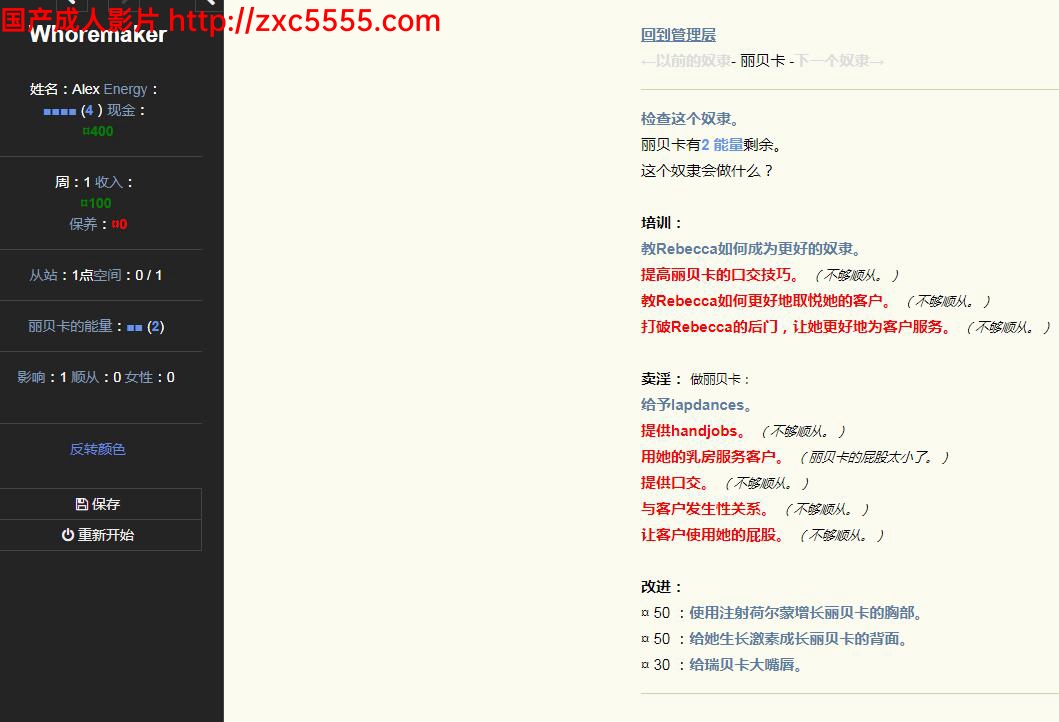Open the 回到管理层 link
The image size is (1059, 722).
[x=678, y=35]
